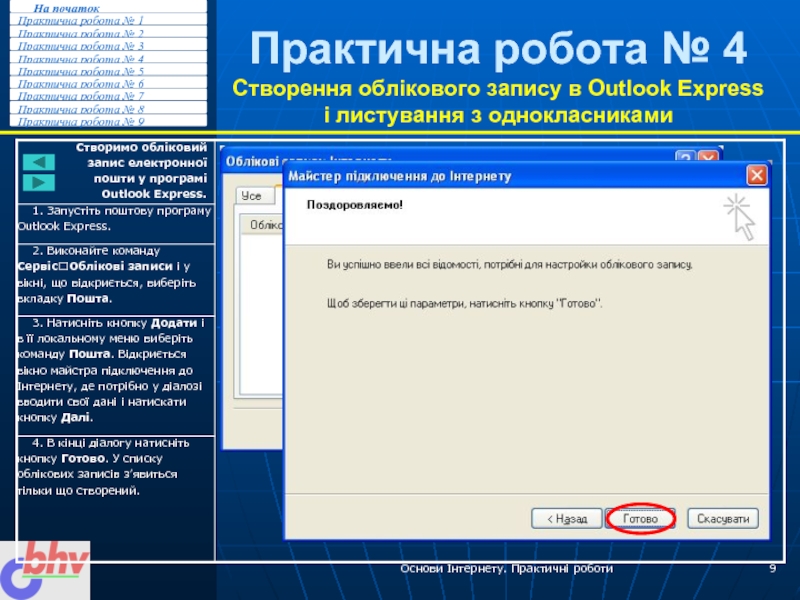Screen dimensions: 800x600
Task: Click the previous slide arrow icon
Action: [39, 162]
